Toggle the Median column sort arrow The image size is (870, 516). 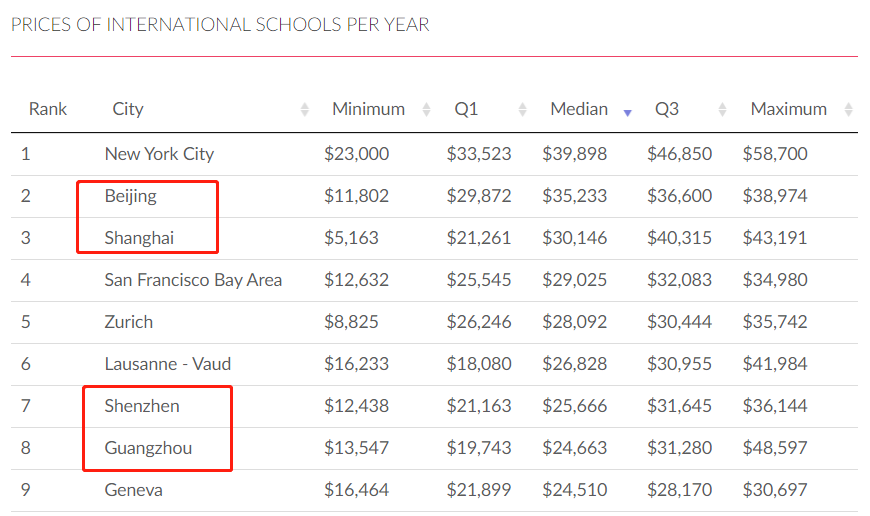click(x=628, y=113)
